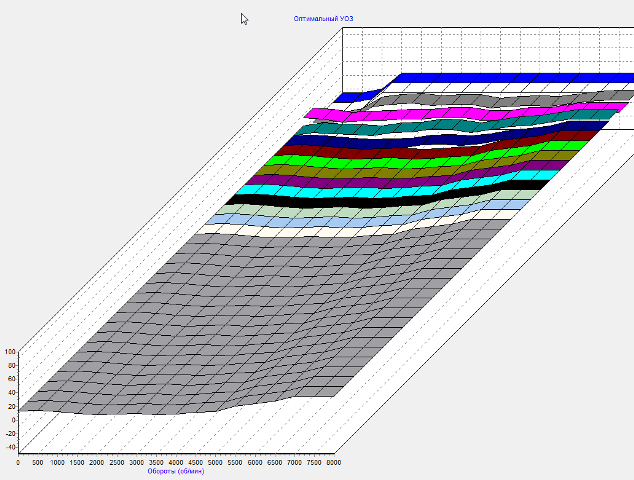
Task: Select the cream band above the gray surface
Action: click(260, 229)
